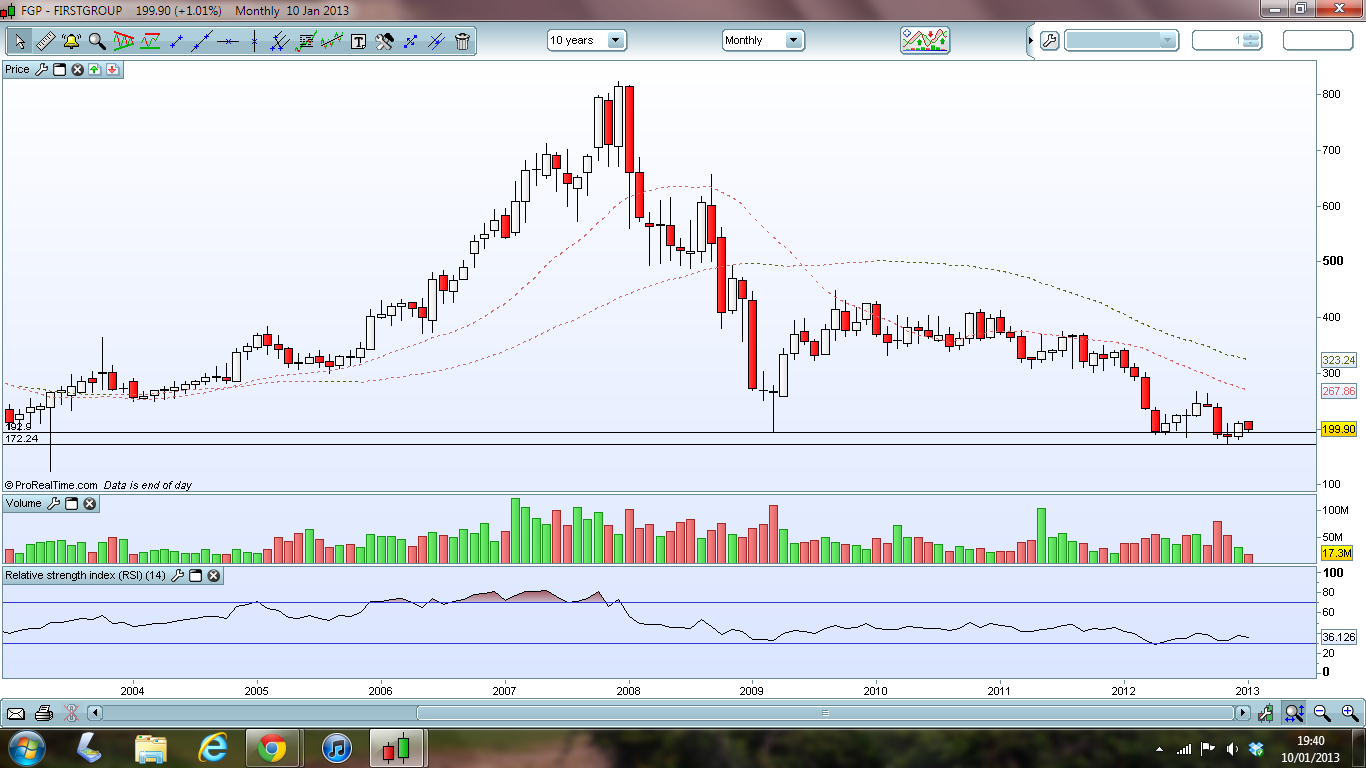Open Price panel wrench settings
This screenshot has height=768, width=1366.
tap(41, 70)
